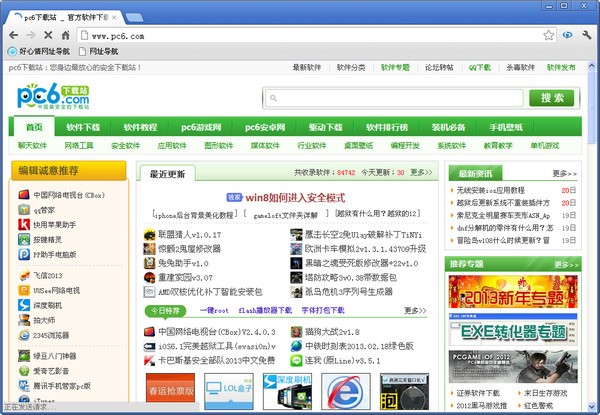Open the 单机游戏 category link

545,145
